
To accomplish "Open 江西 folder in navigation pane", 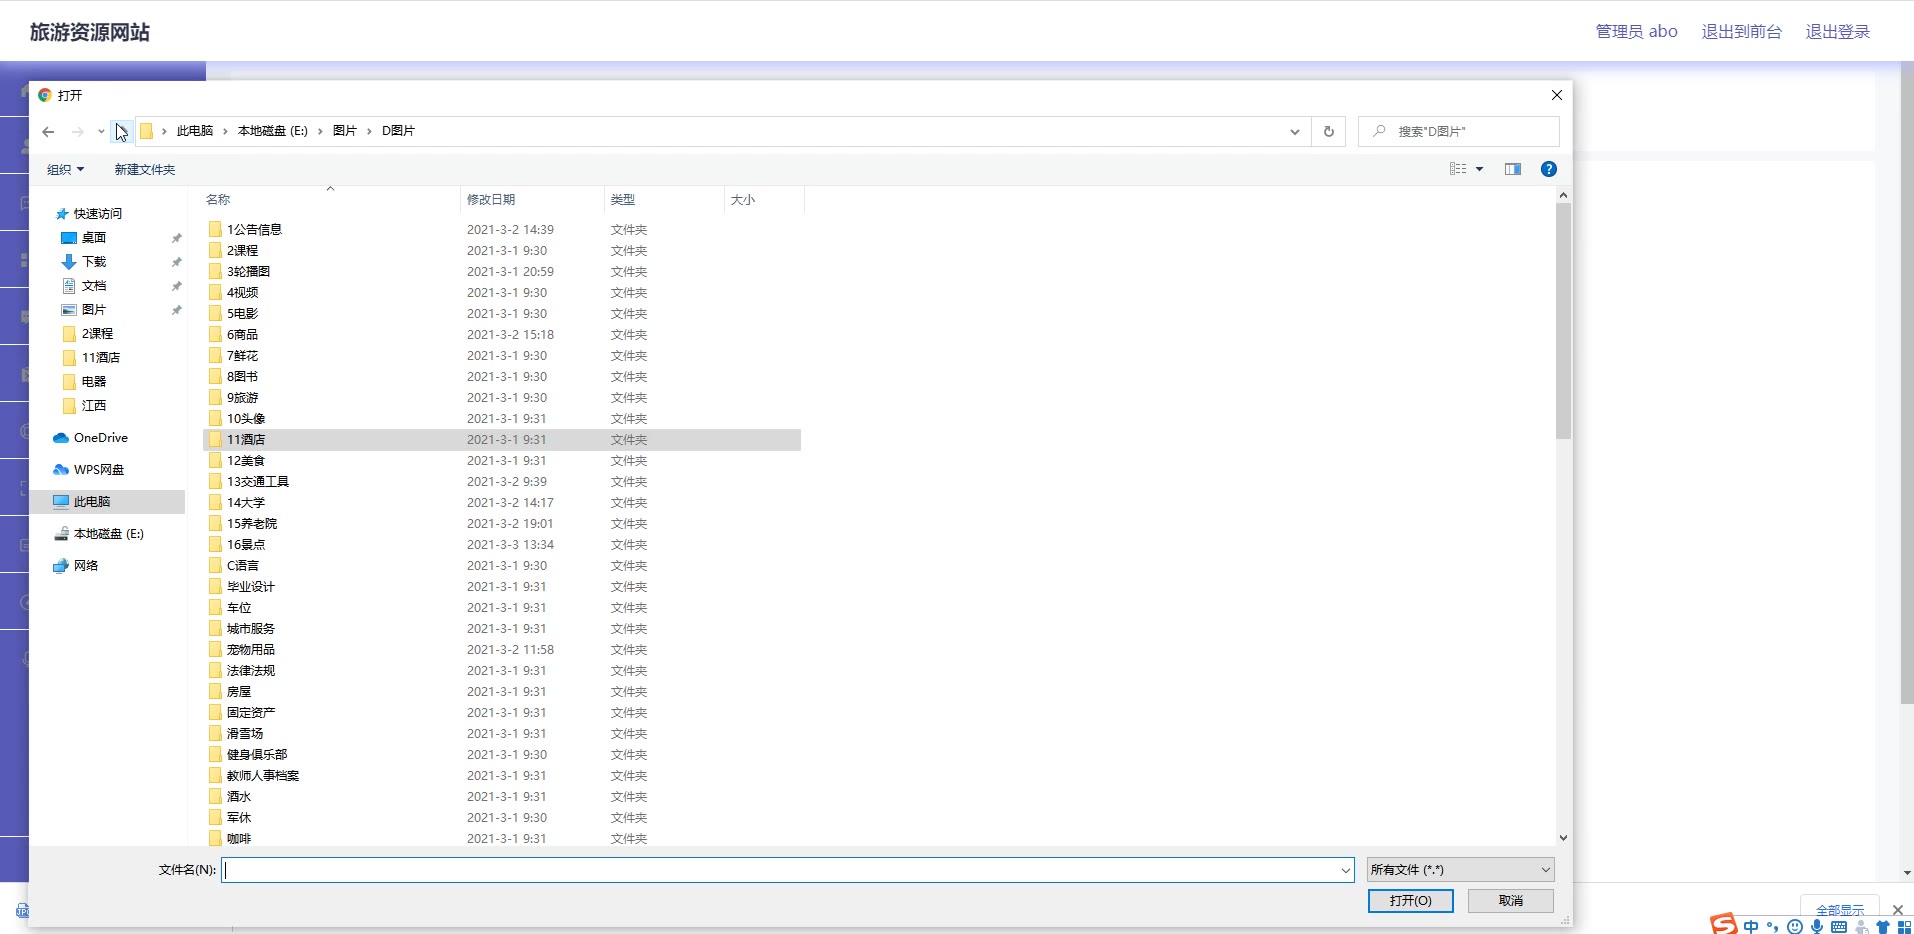I will tap(94, 406).
